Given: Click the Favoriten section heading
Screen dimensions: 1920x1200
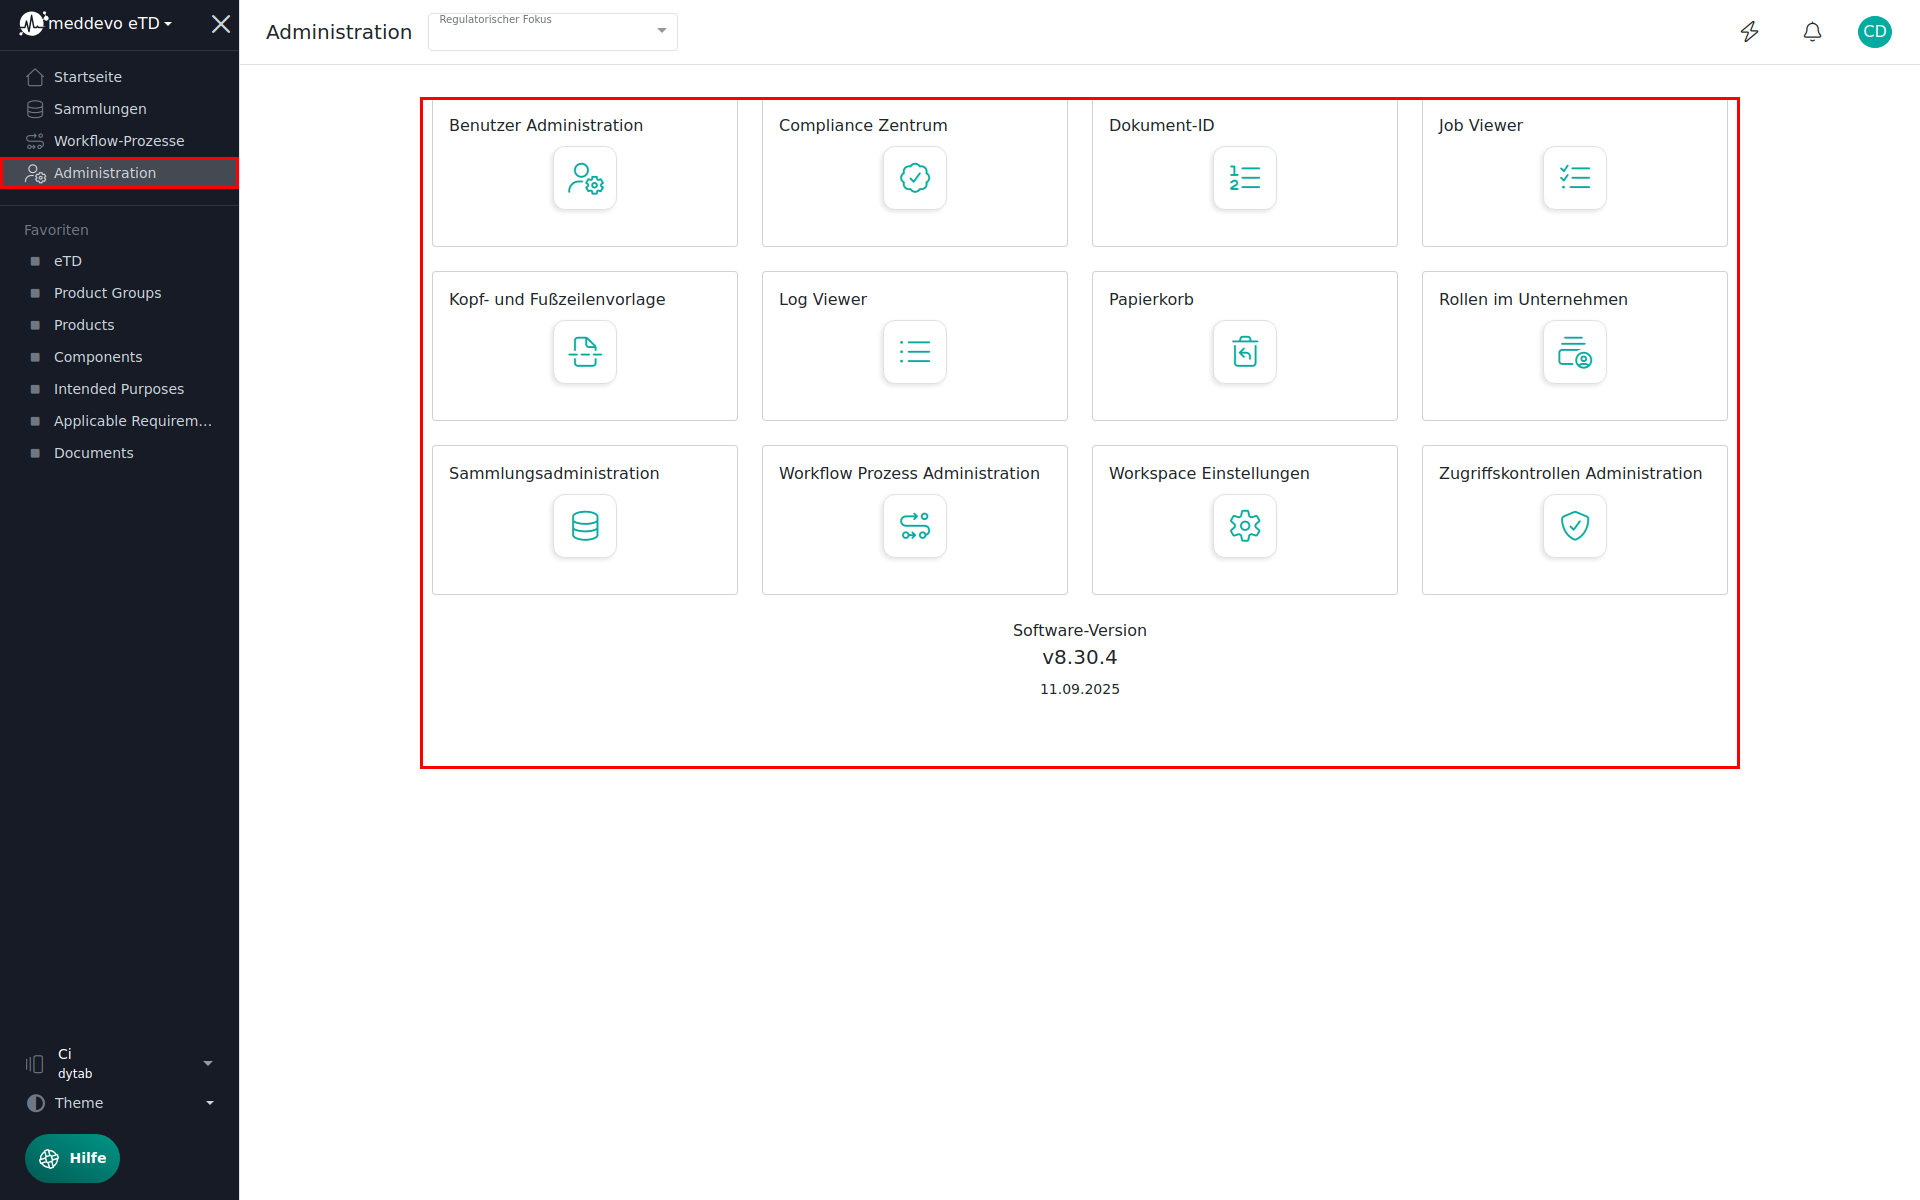Looking at the screenshot, I should 56,230.
